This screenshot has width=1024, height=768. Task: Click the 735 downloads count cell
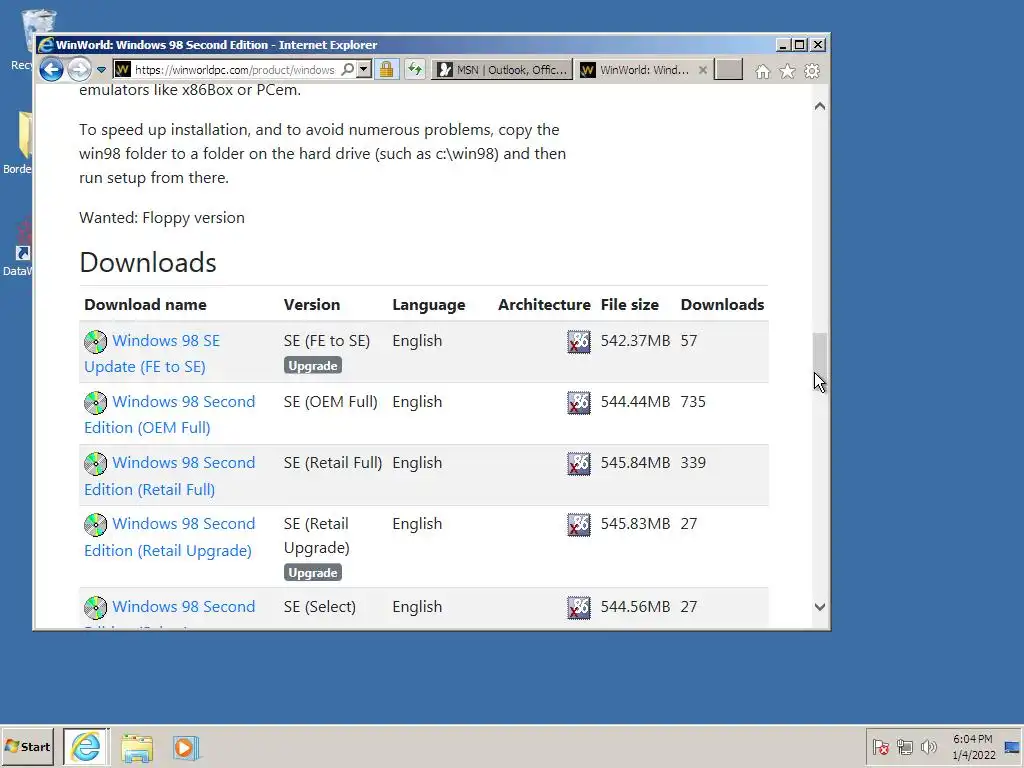pos(693,402)
